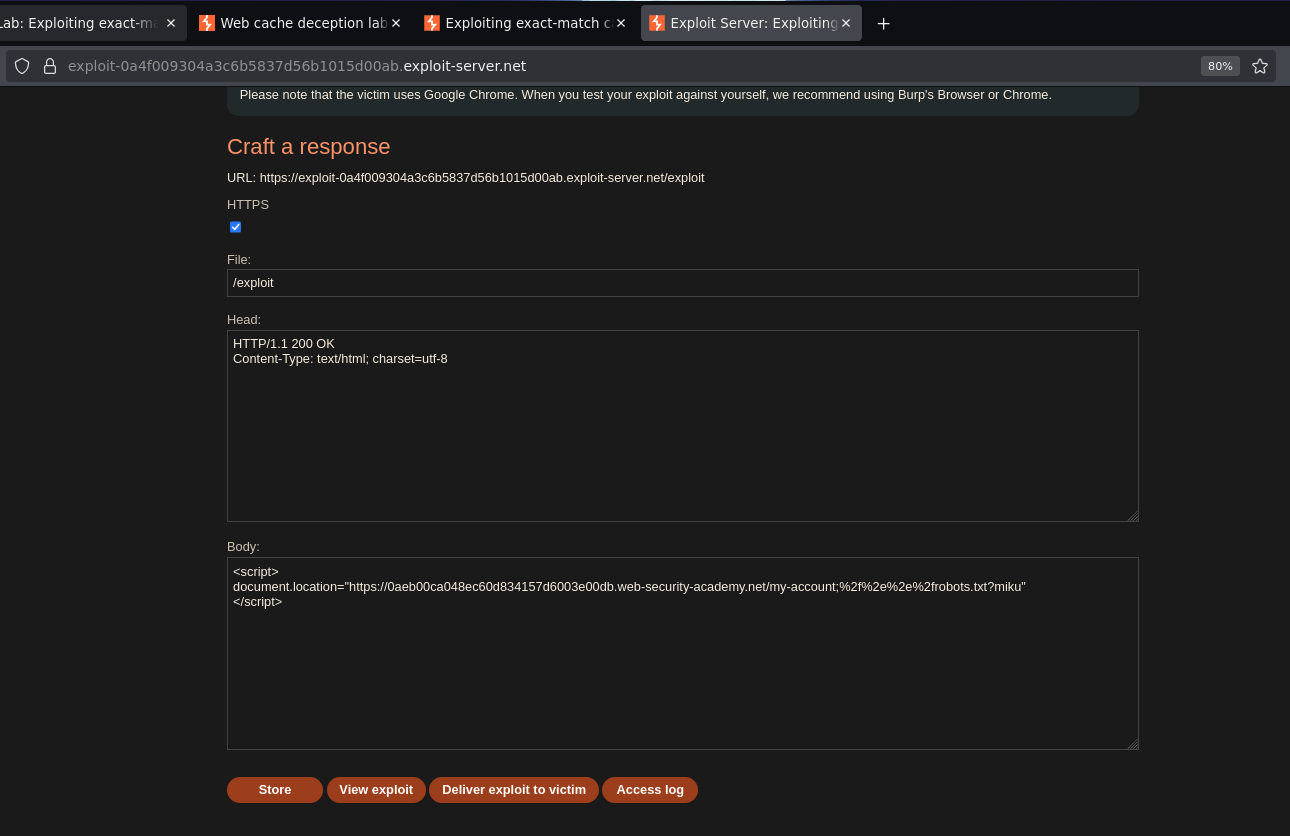This screenshot has height=836, width=1290.
Task: Switch to third Exploiting exact-match tab
Action: click(x=526, y=23)
